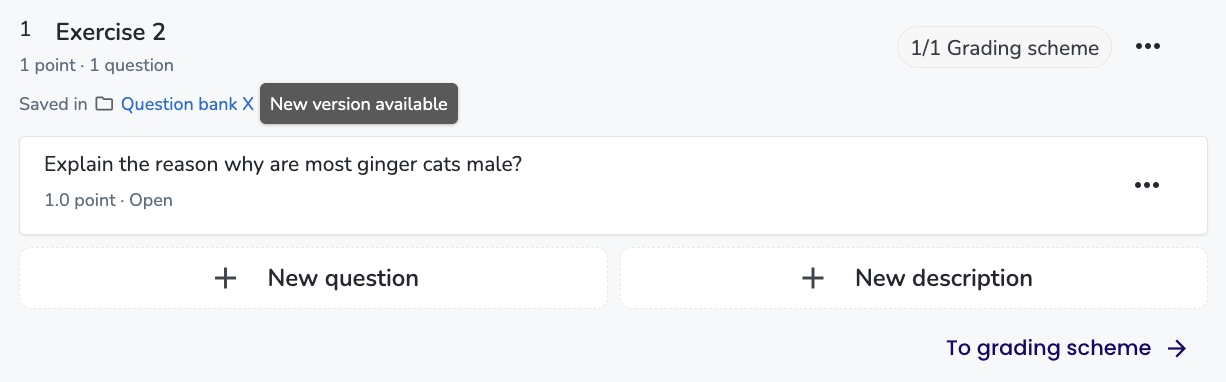Click the arrow icon after To grading scheme
1226x382 pixels.
click(1178, 348)
